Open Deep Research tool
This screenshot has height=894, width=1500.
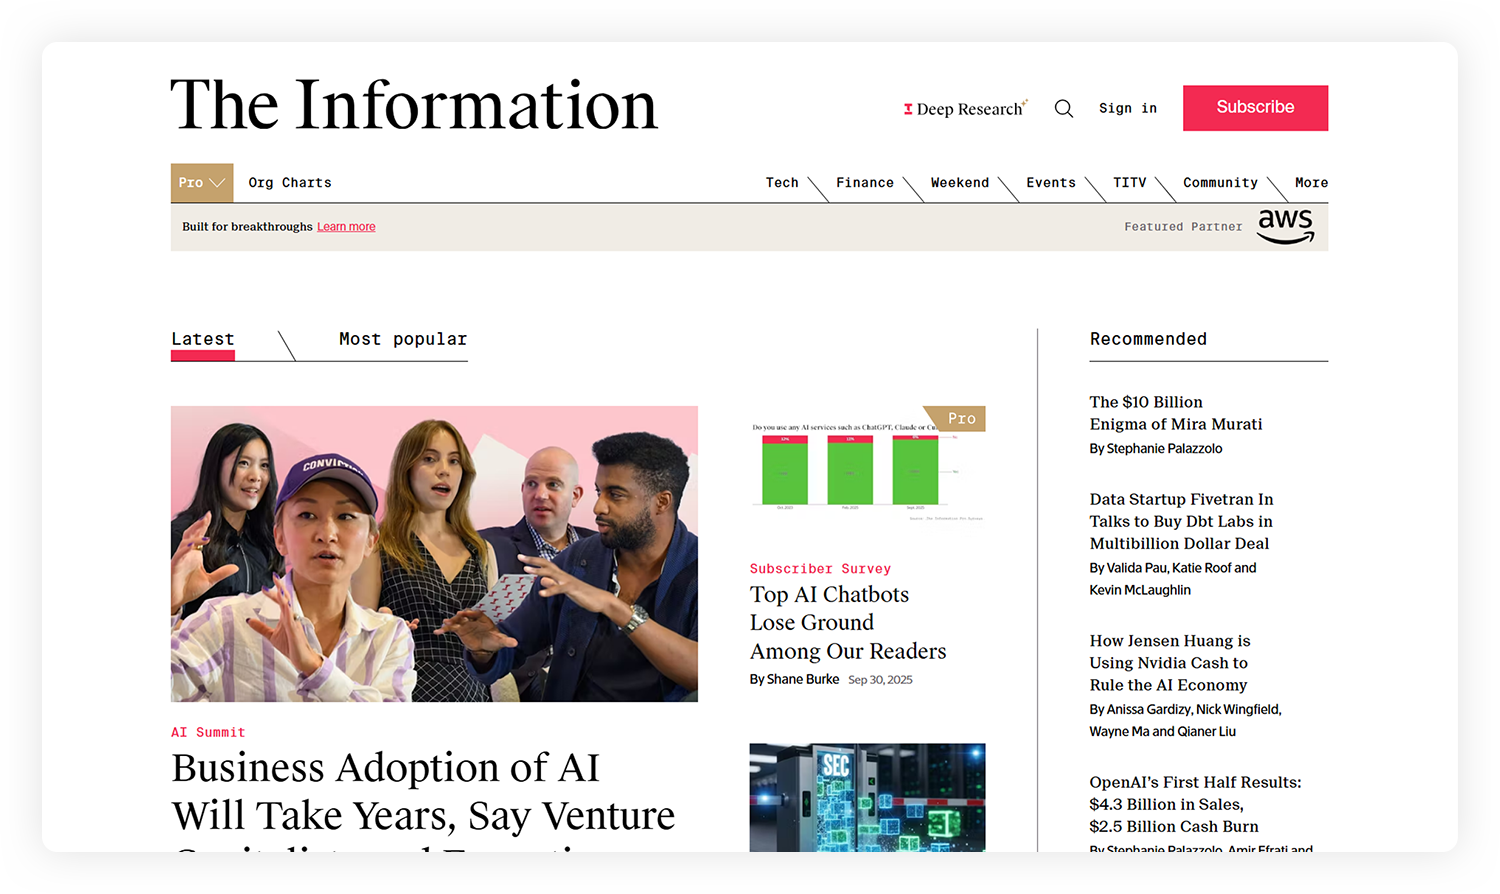click(x=965, y=108)
